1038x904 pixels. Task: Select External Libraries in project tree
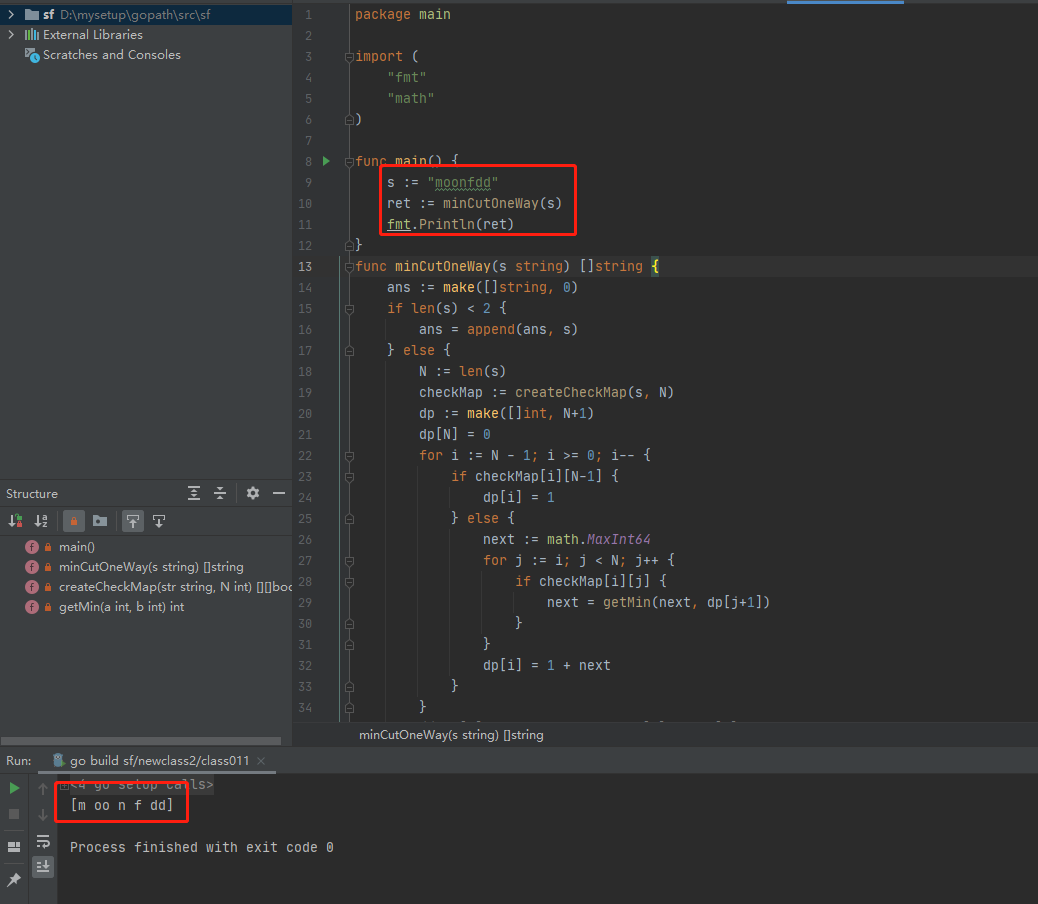[93, 34]
